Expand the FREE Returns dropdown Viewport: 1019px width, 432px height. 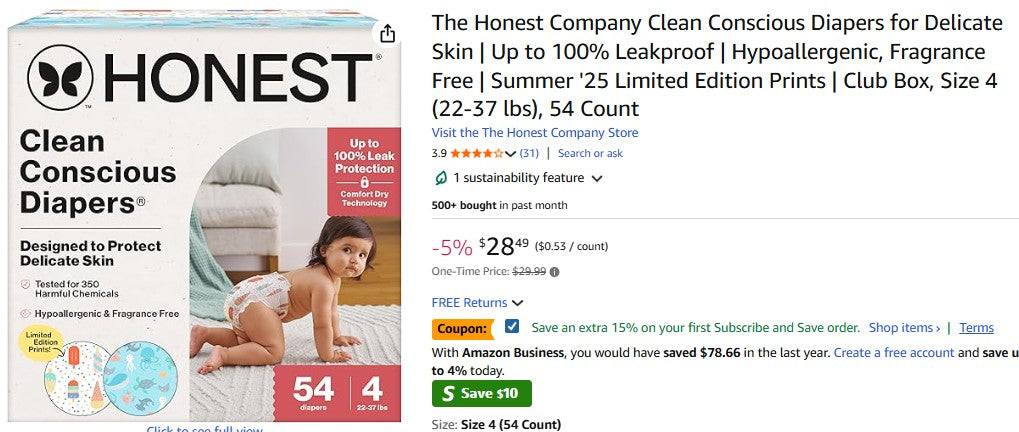pos(518,303)
